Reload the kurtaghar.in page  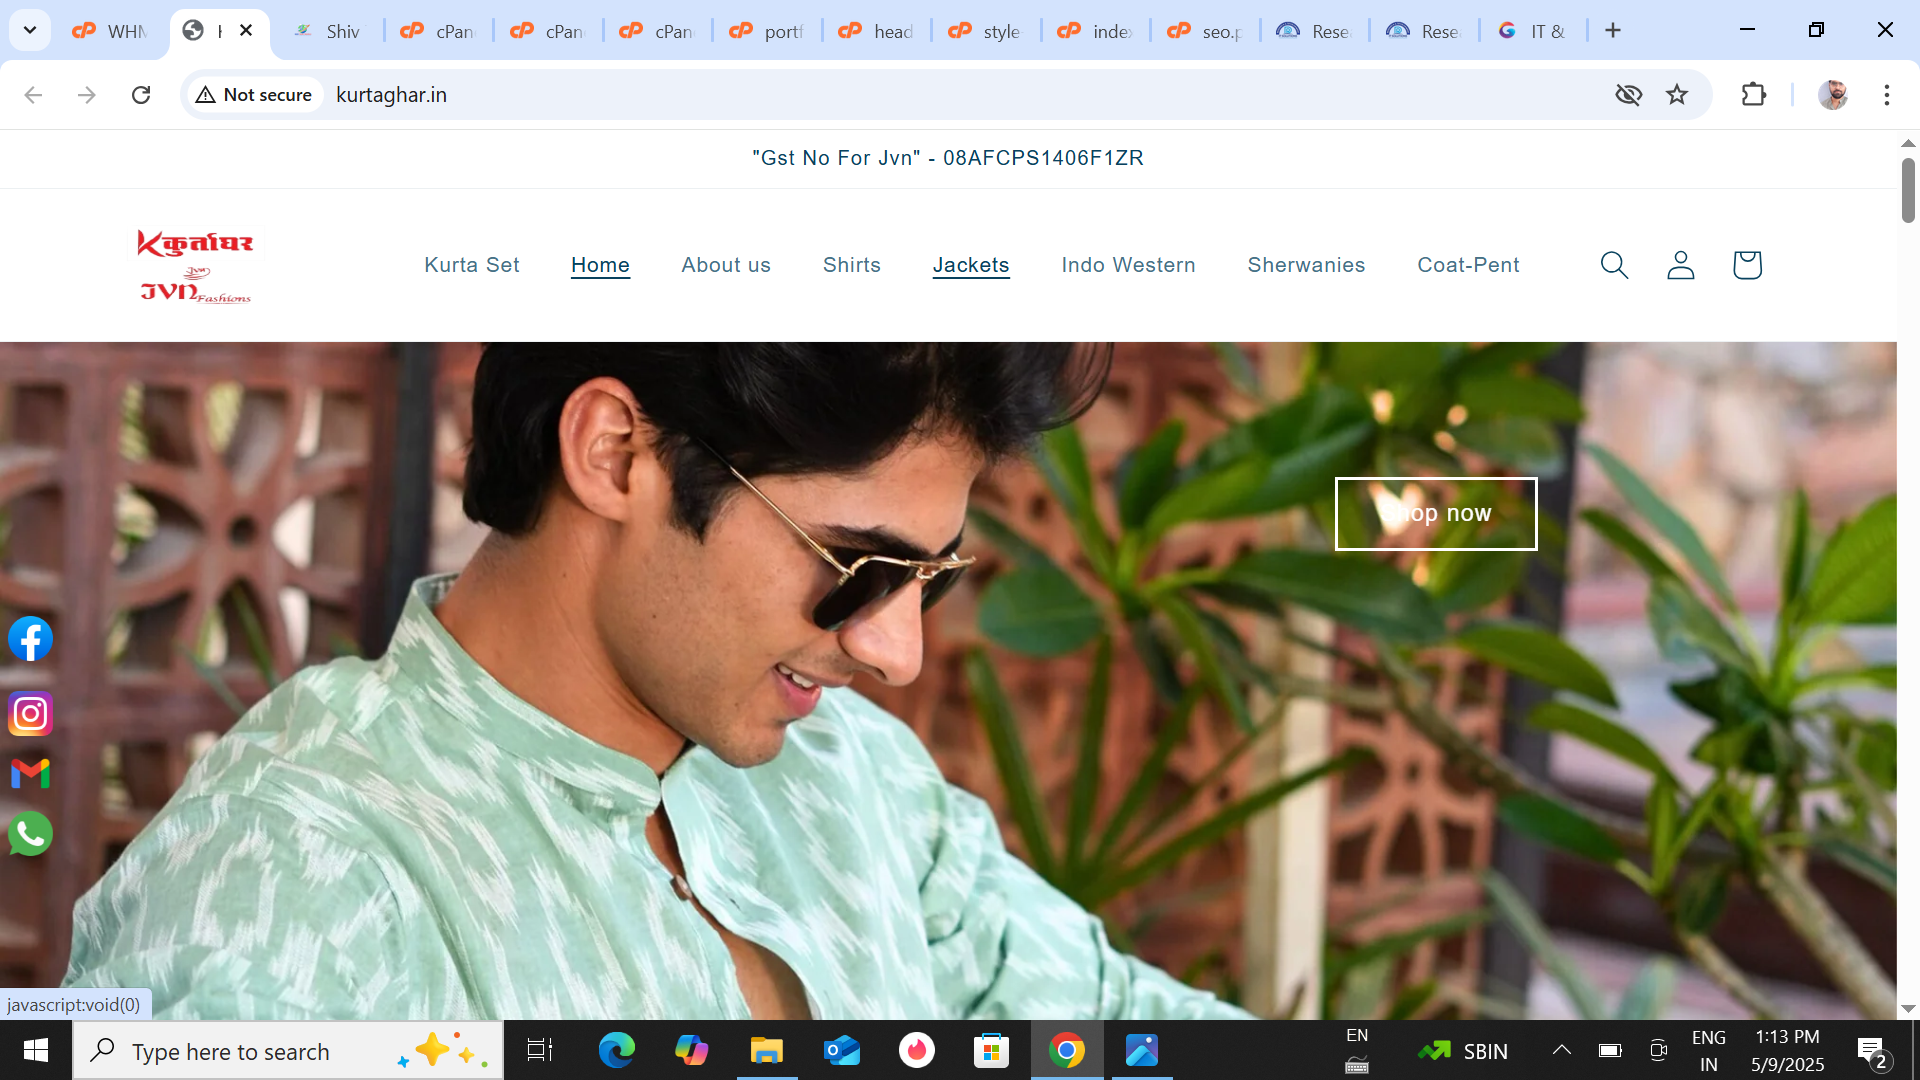pos(141,95)
